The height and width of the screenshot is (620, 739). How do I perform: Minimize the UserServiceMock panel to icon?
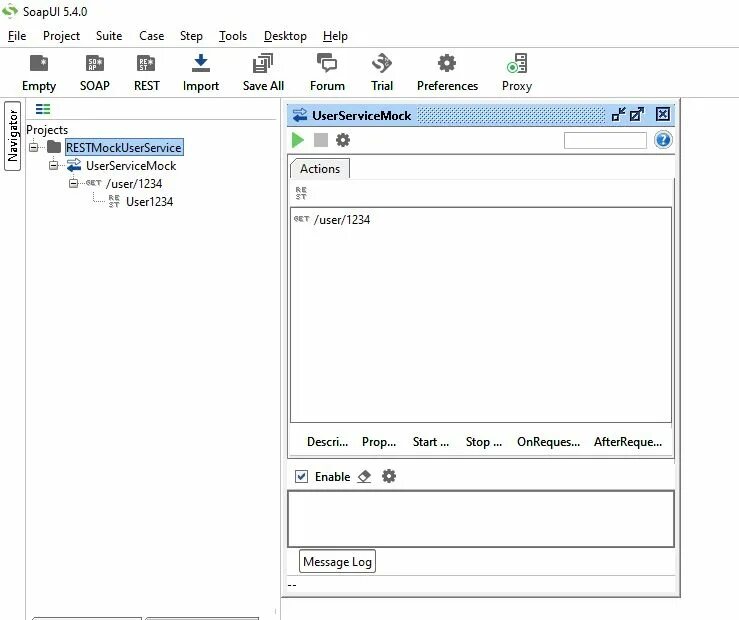tap(618, 114)
